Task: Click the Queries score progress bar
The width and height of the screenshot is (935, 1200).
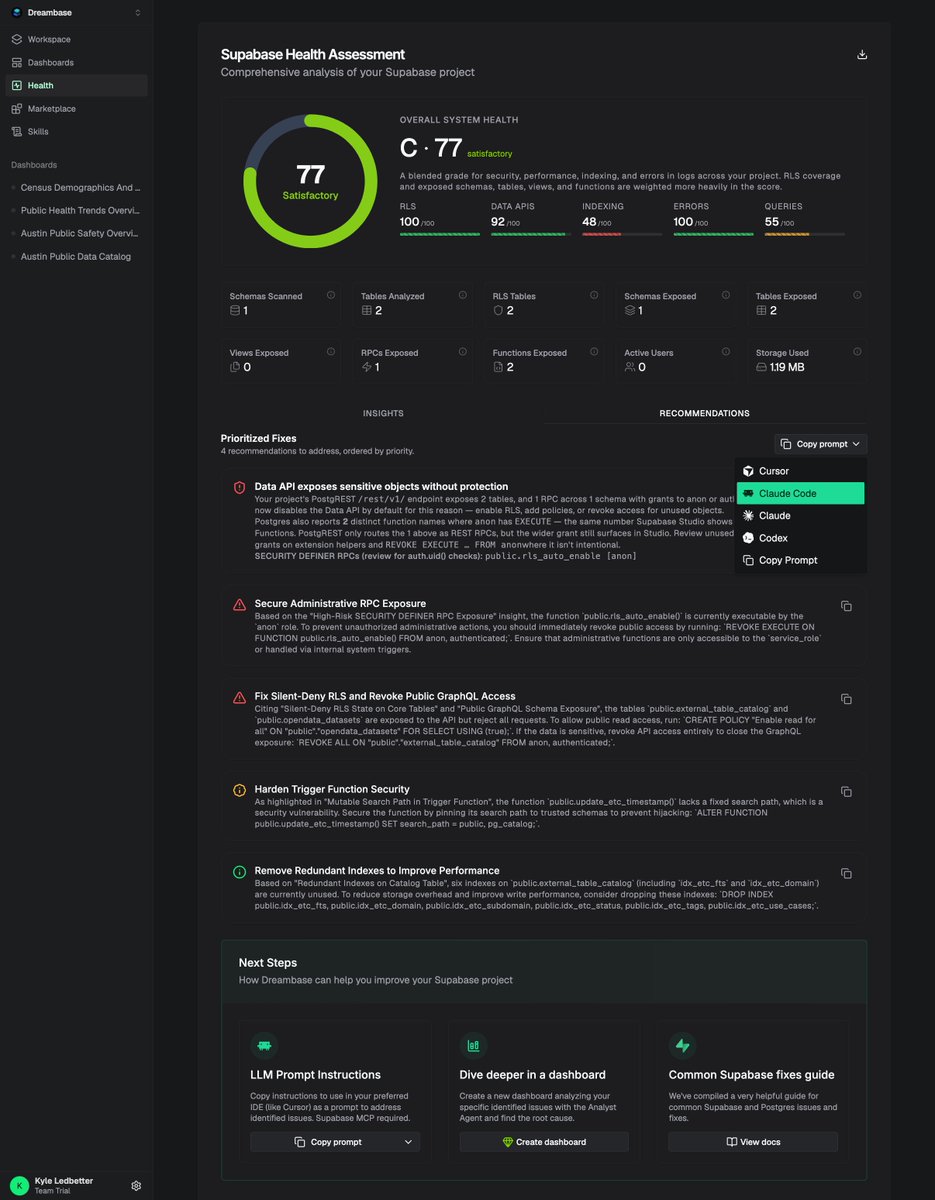Action: (x=805, y=234)
